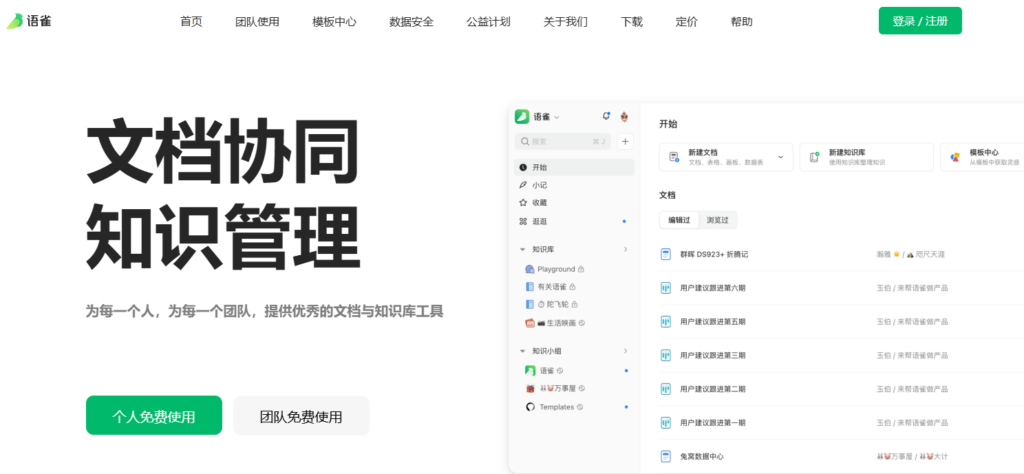This screenshot has width=1024, height=474.
Task: Open 定价 in the top navigation
Action: click(x=686, y=22)
